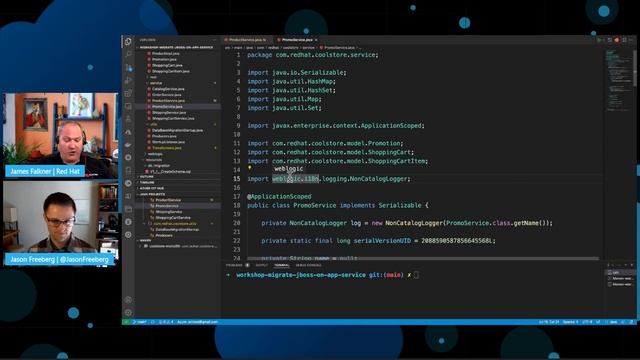Viewport: 640px width, 360px height.
Task: Open ShoppingCartService.java in the Explorer
Action: tap(173, 118)
